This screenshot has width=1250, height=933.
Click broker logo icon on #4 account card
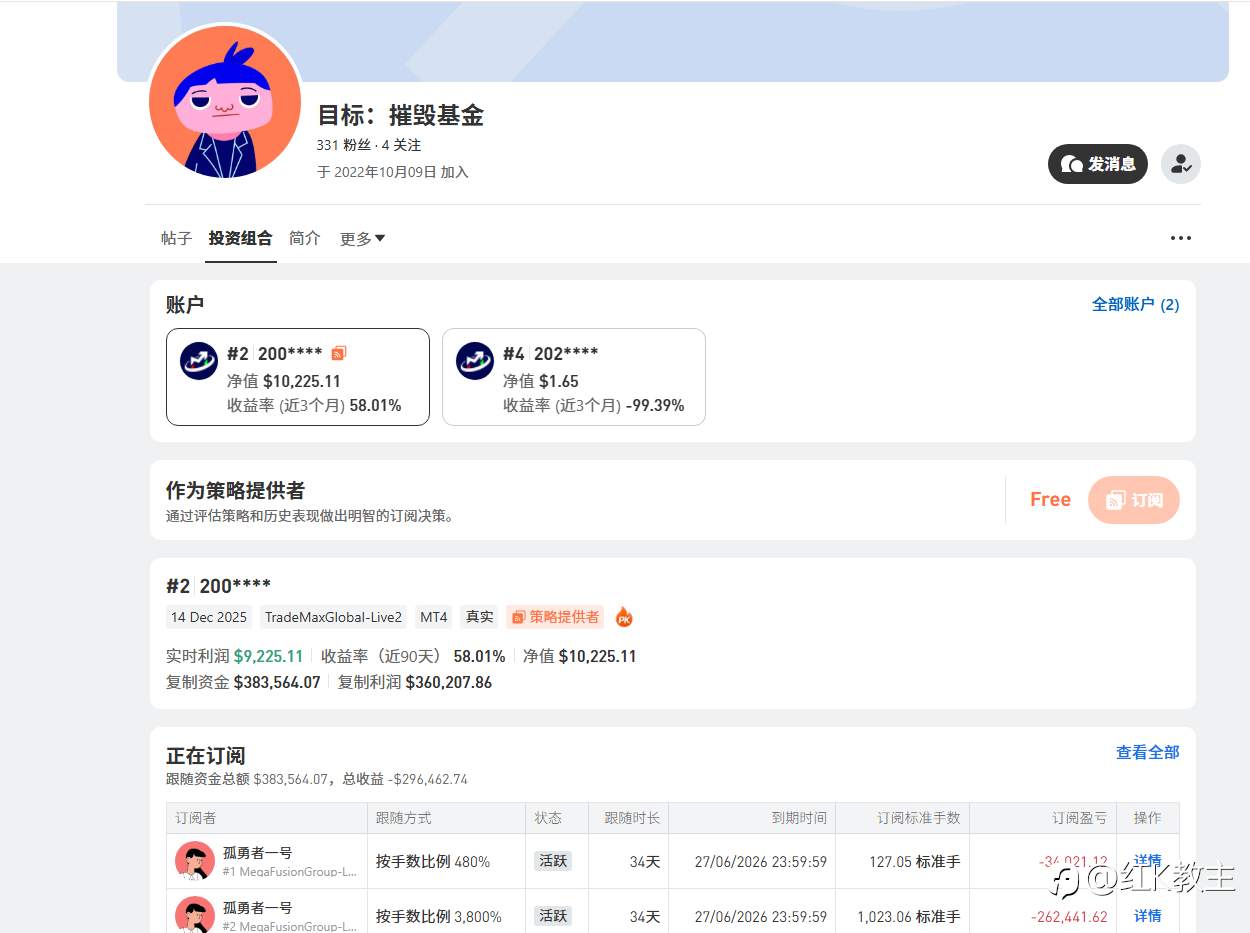[475, 361]
